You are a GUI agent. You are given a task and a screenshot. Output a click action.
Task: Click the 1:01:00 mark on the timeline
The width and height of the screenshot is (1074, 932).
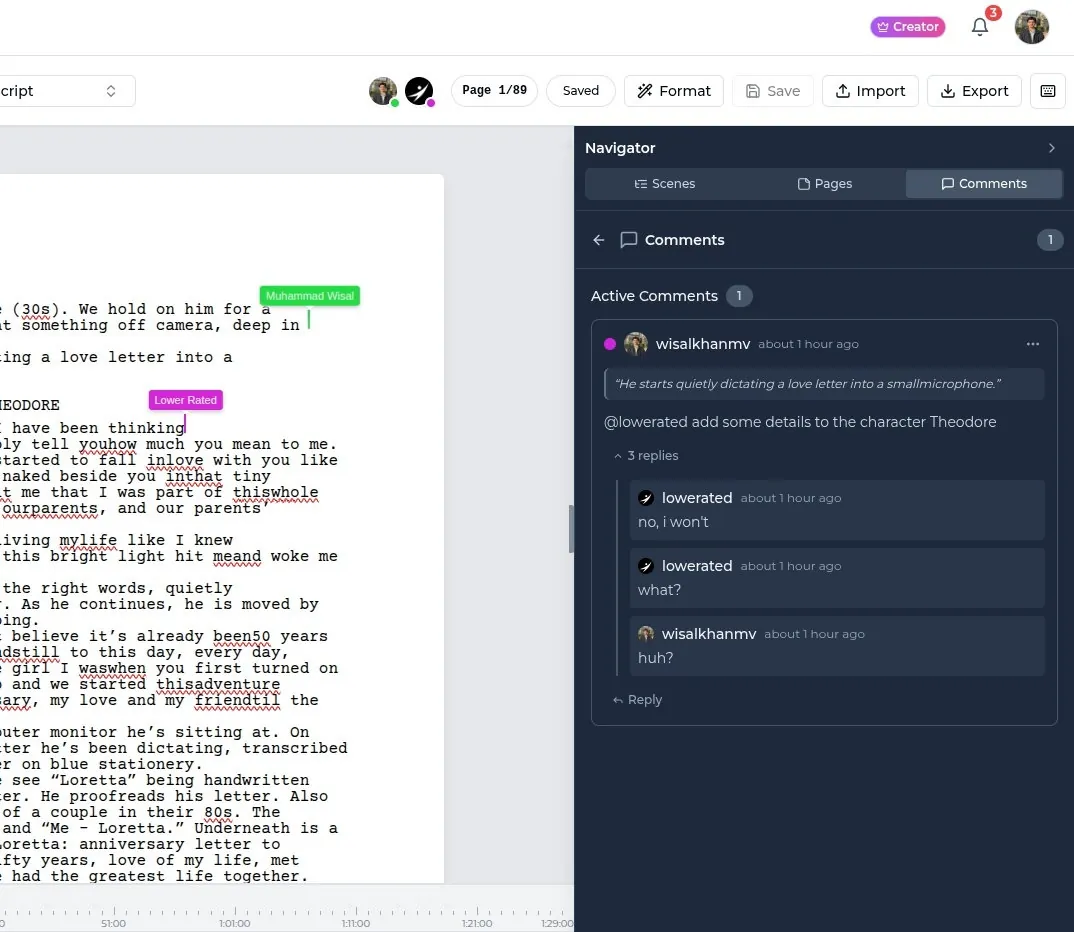point(234,923)
